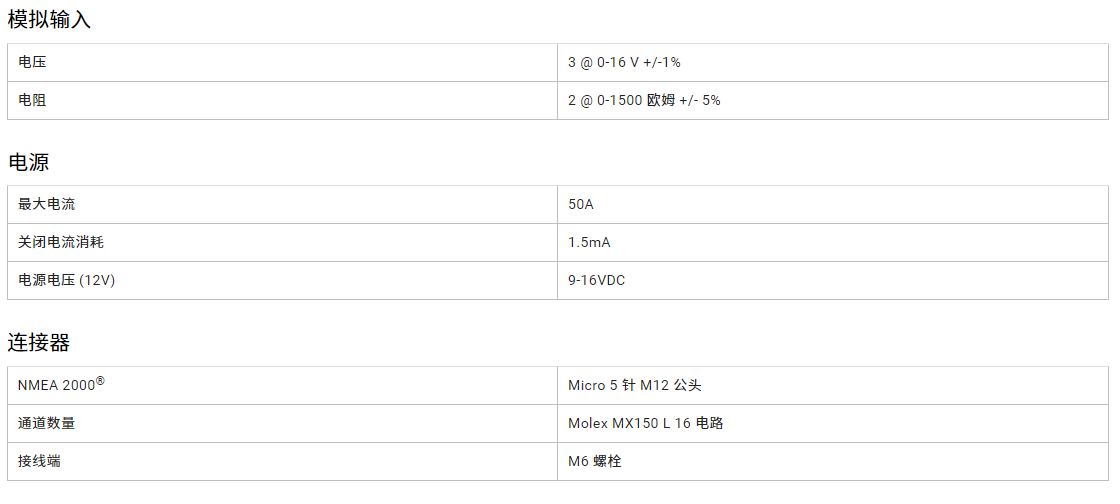Click the value 3 @ 0-16 V +/-1%

[624, 63]
